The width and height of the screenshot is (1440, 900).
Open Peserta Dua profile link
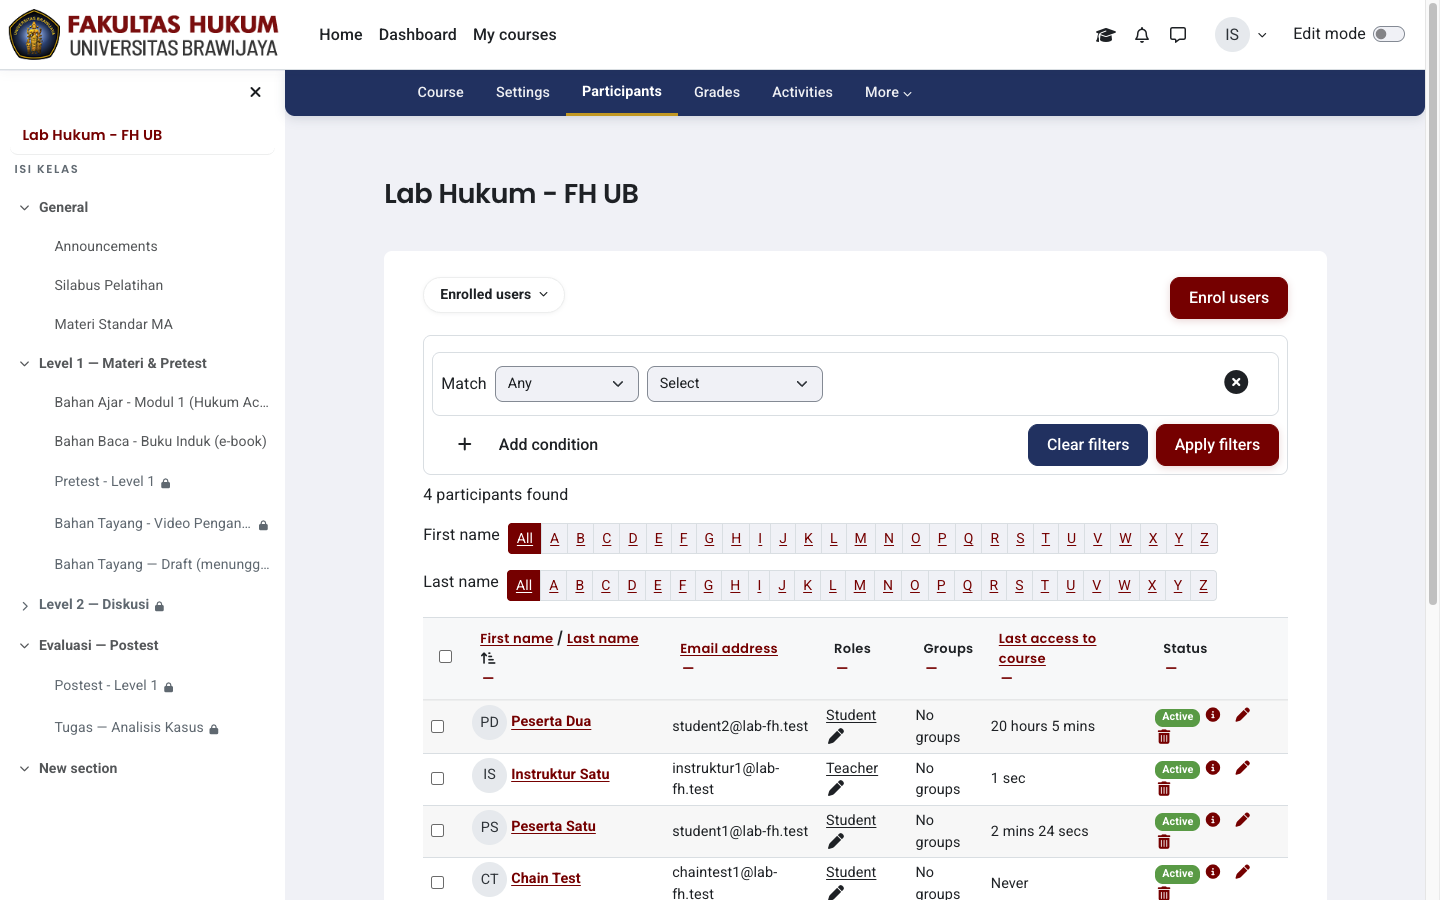click(x=551, y=722)
